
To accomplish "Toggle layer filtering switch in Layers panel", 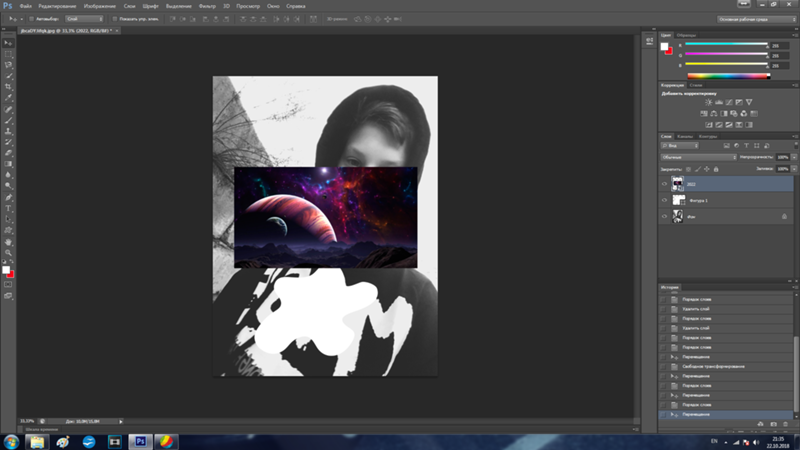I will coord(795,146).
